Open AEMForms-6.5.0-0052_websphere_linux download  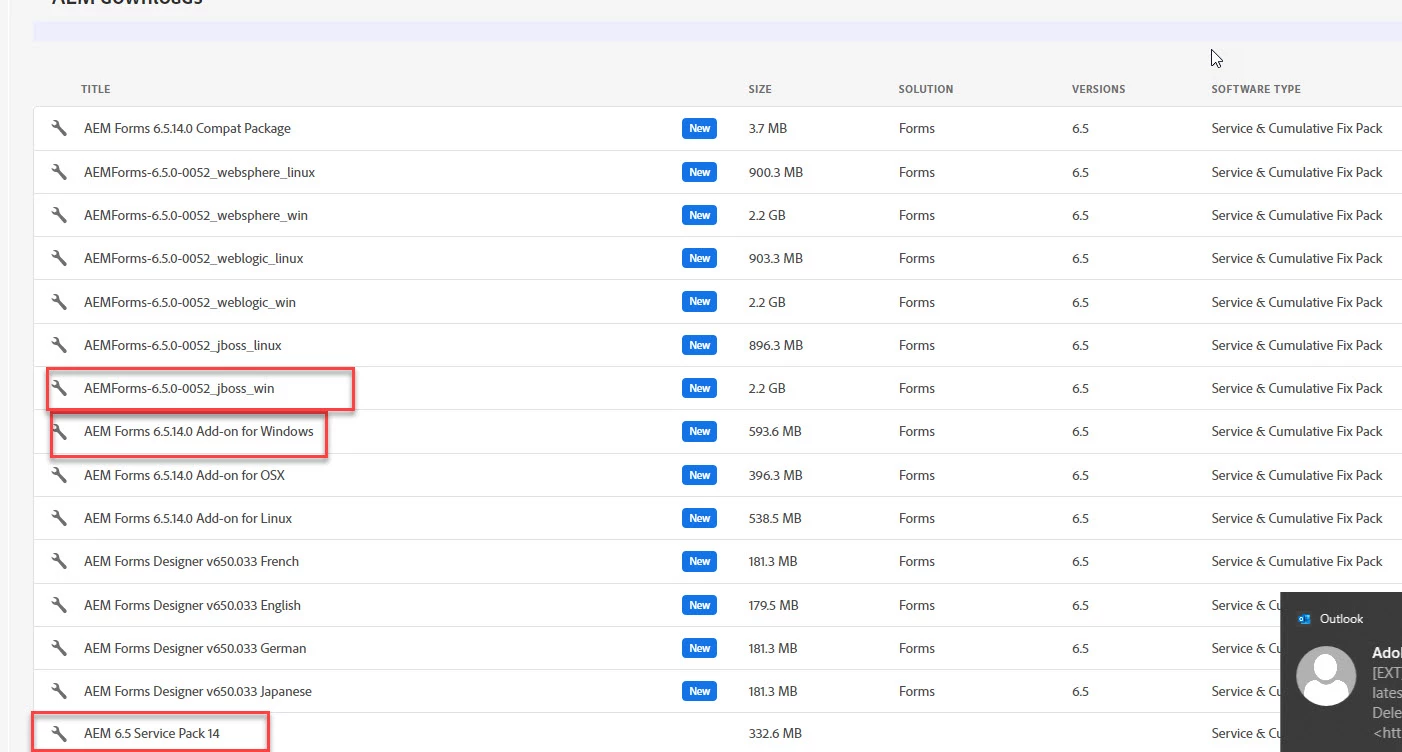tap(199, 172)
